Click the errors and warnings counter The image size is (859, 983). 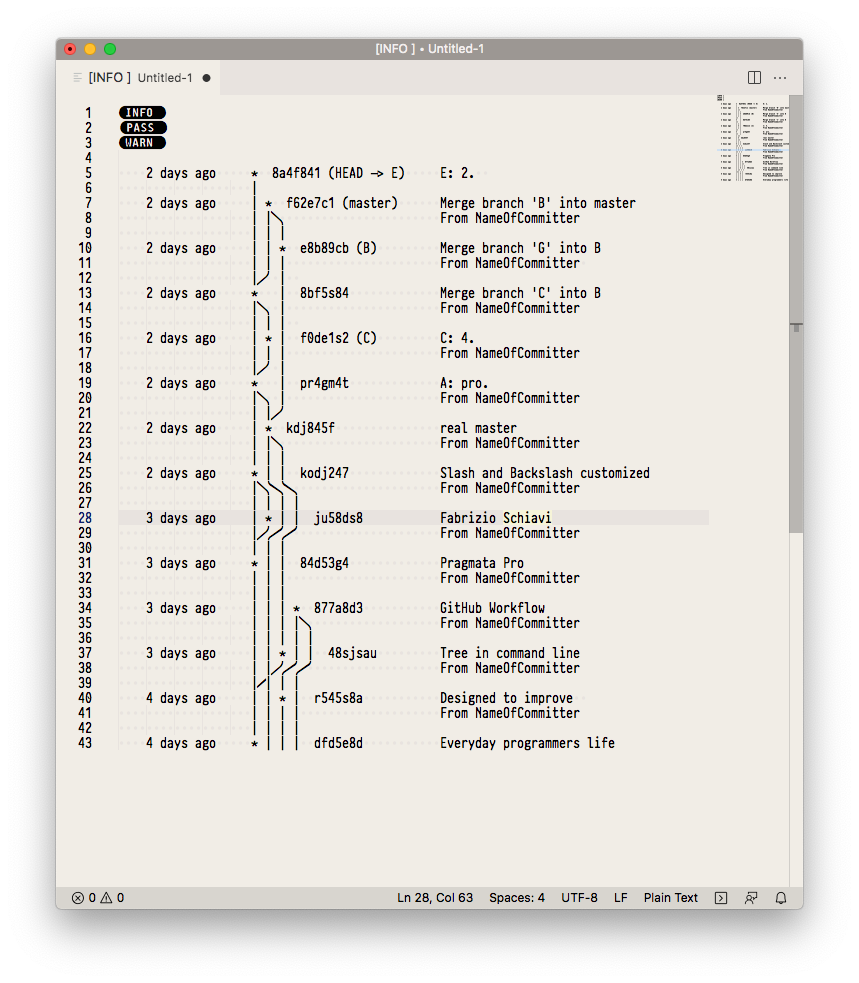click(97, 897)
